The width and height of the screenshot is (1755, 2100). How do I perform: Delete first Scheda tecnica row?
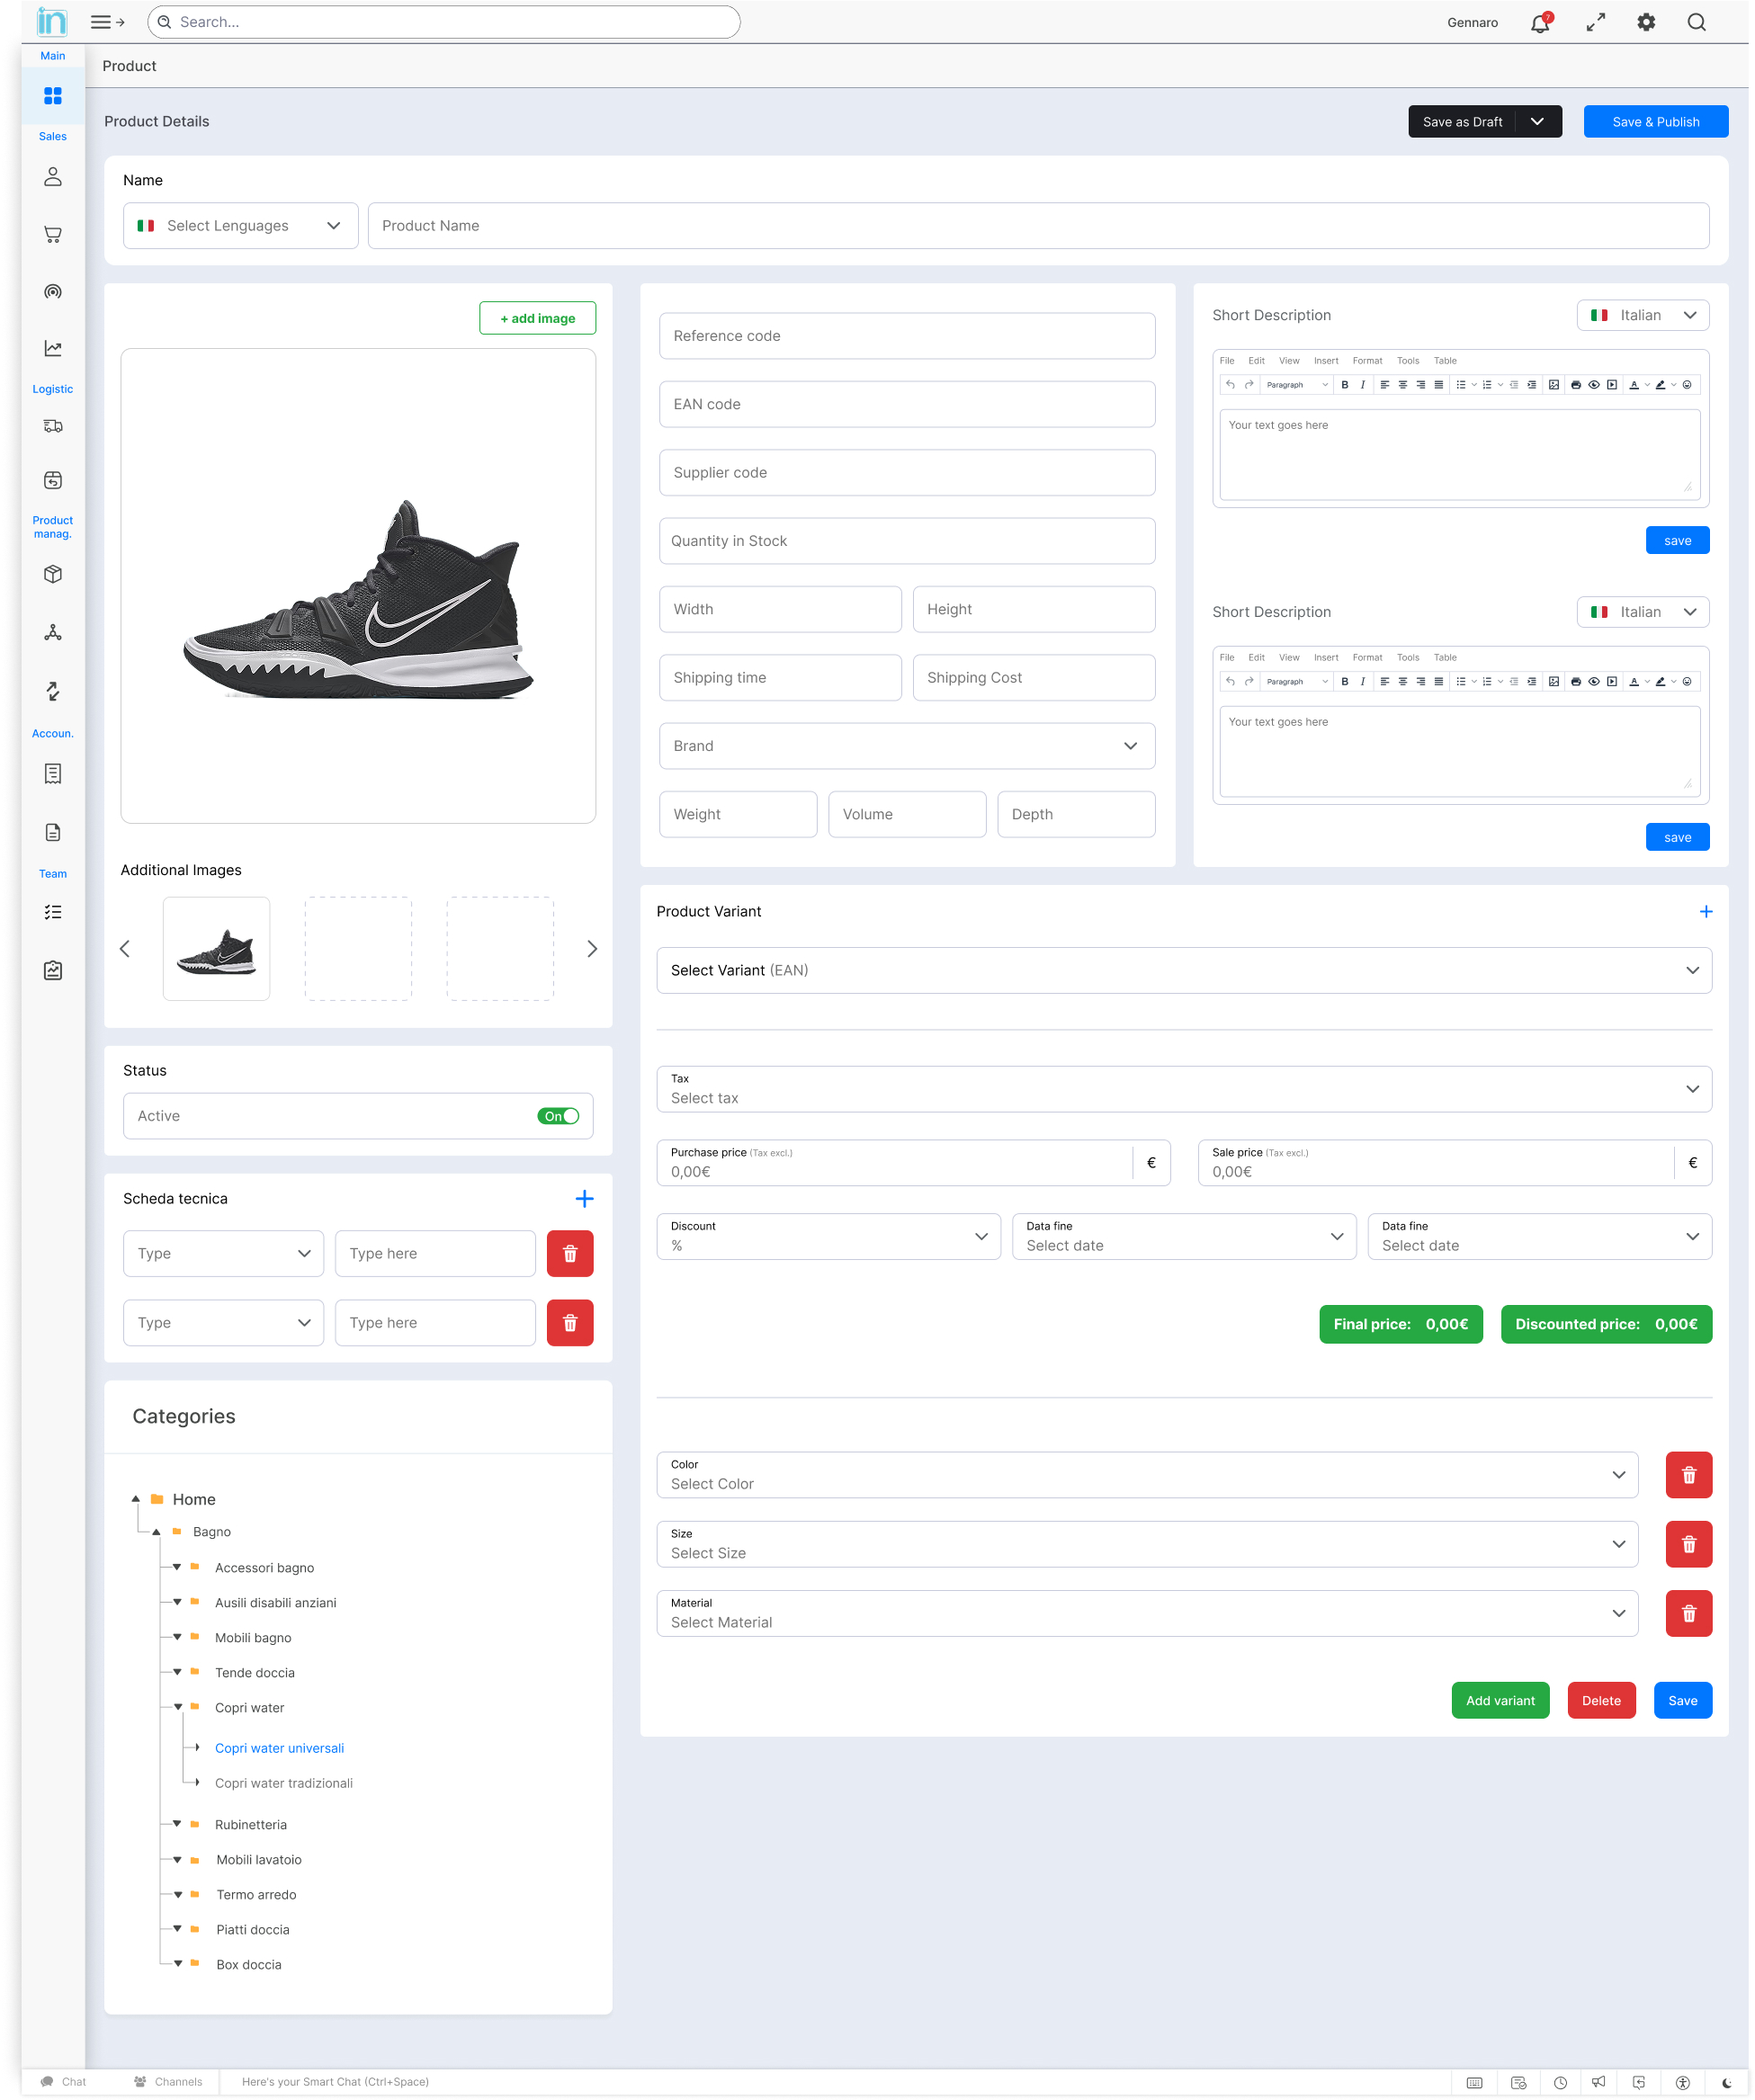pos(570,1253)
